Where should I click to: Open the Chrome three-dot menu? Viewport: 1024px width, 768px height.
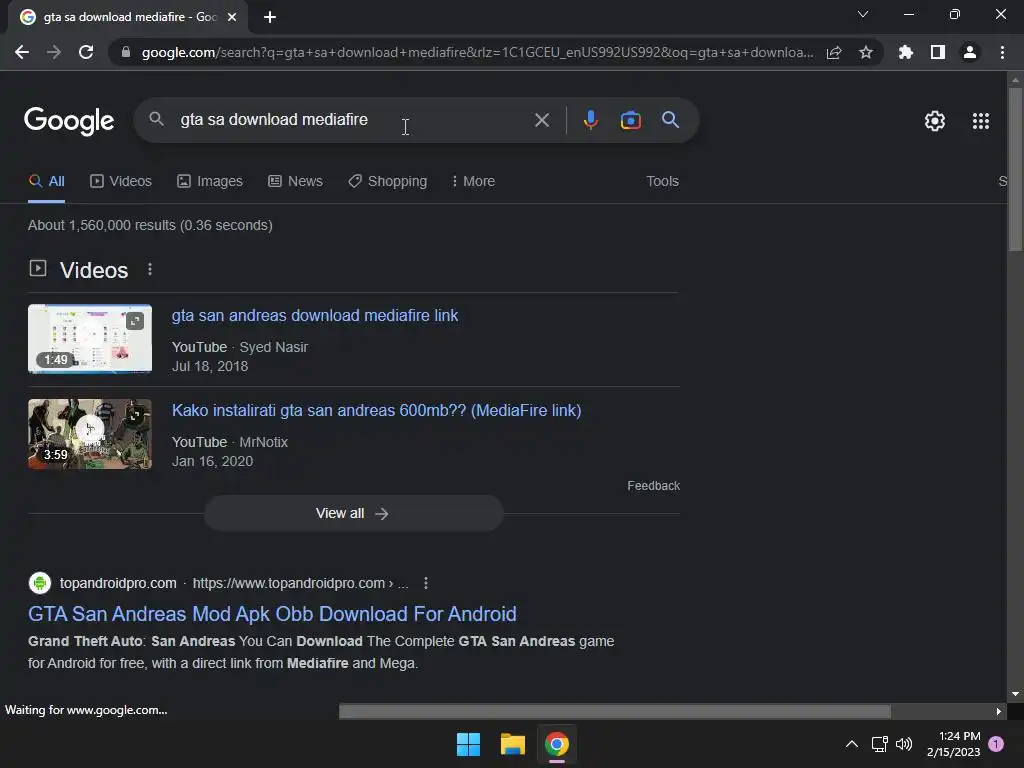point(1002,52)
